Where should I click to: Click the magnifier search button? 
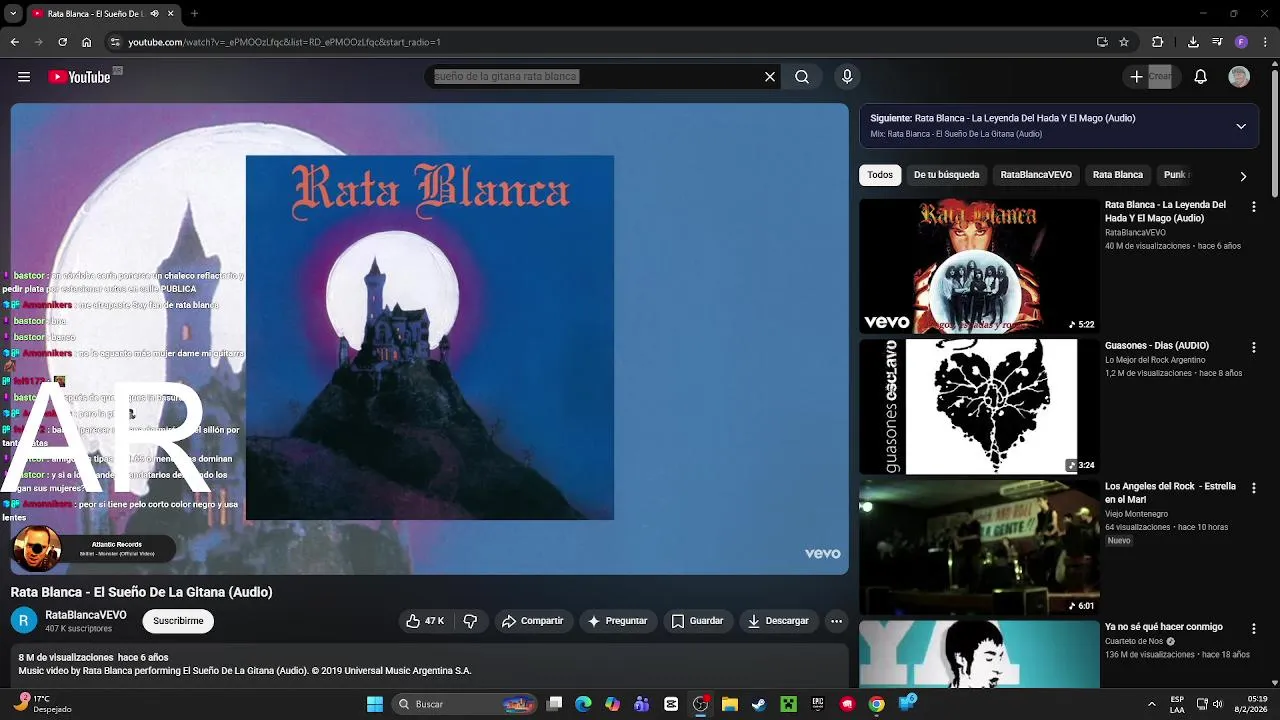point(802,77)
